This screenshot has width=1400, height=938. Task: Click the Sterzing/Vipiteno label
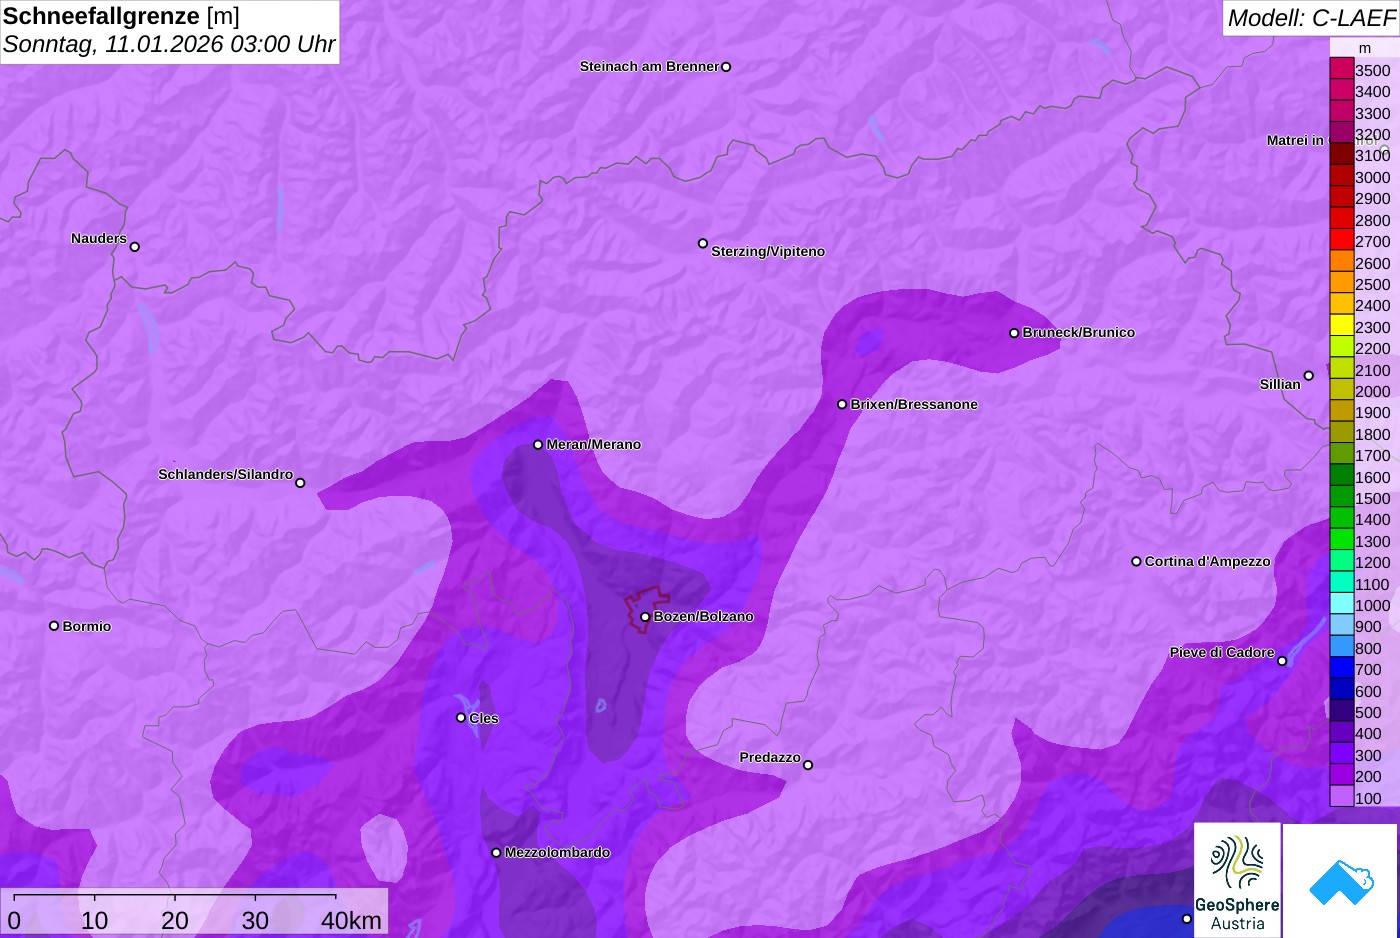coord(768,252)
